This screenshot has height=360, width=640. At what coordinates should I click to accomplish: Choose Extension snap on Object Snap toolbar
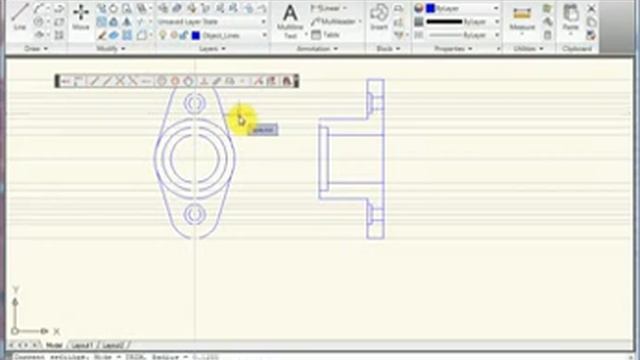145,81
